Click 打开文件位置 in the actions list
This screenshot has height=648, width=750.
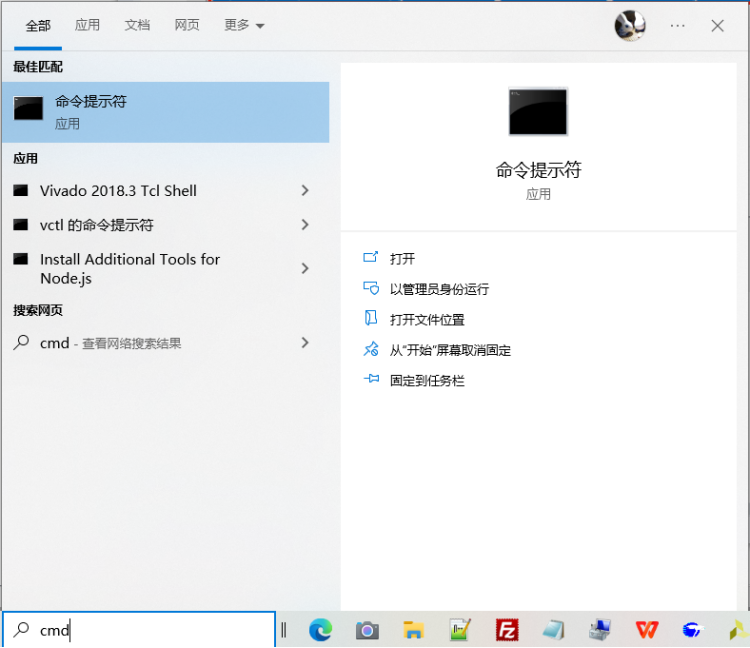tap(427, 320)
